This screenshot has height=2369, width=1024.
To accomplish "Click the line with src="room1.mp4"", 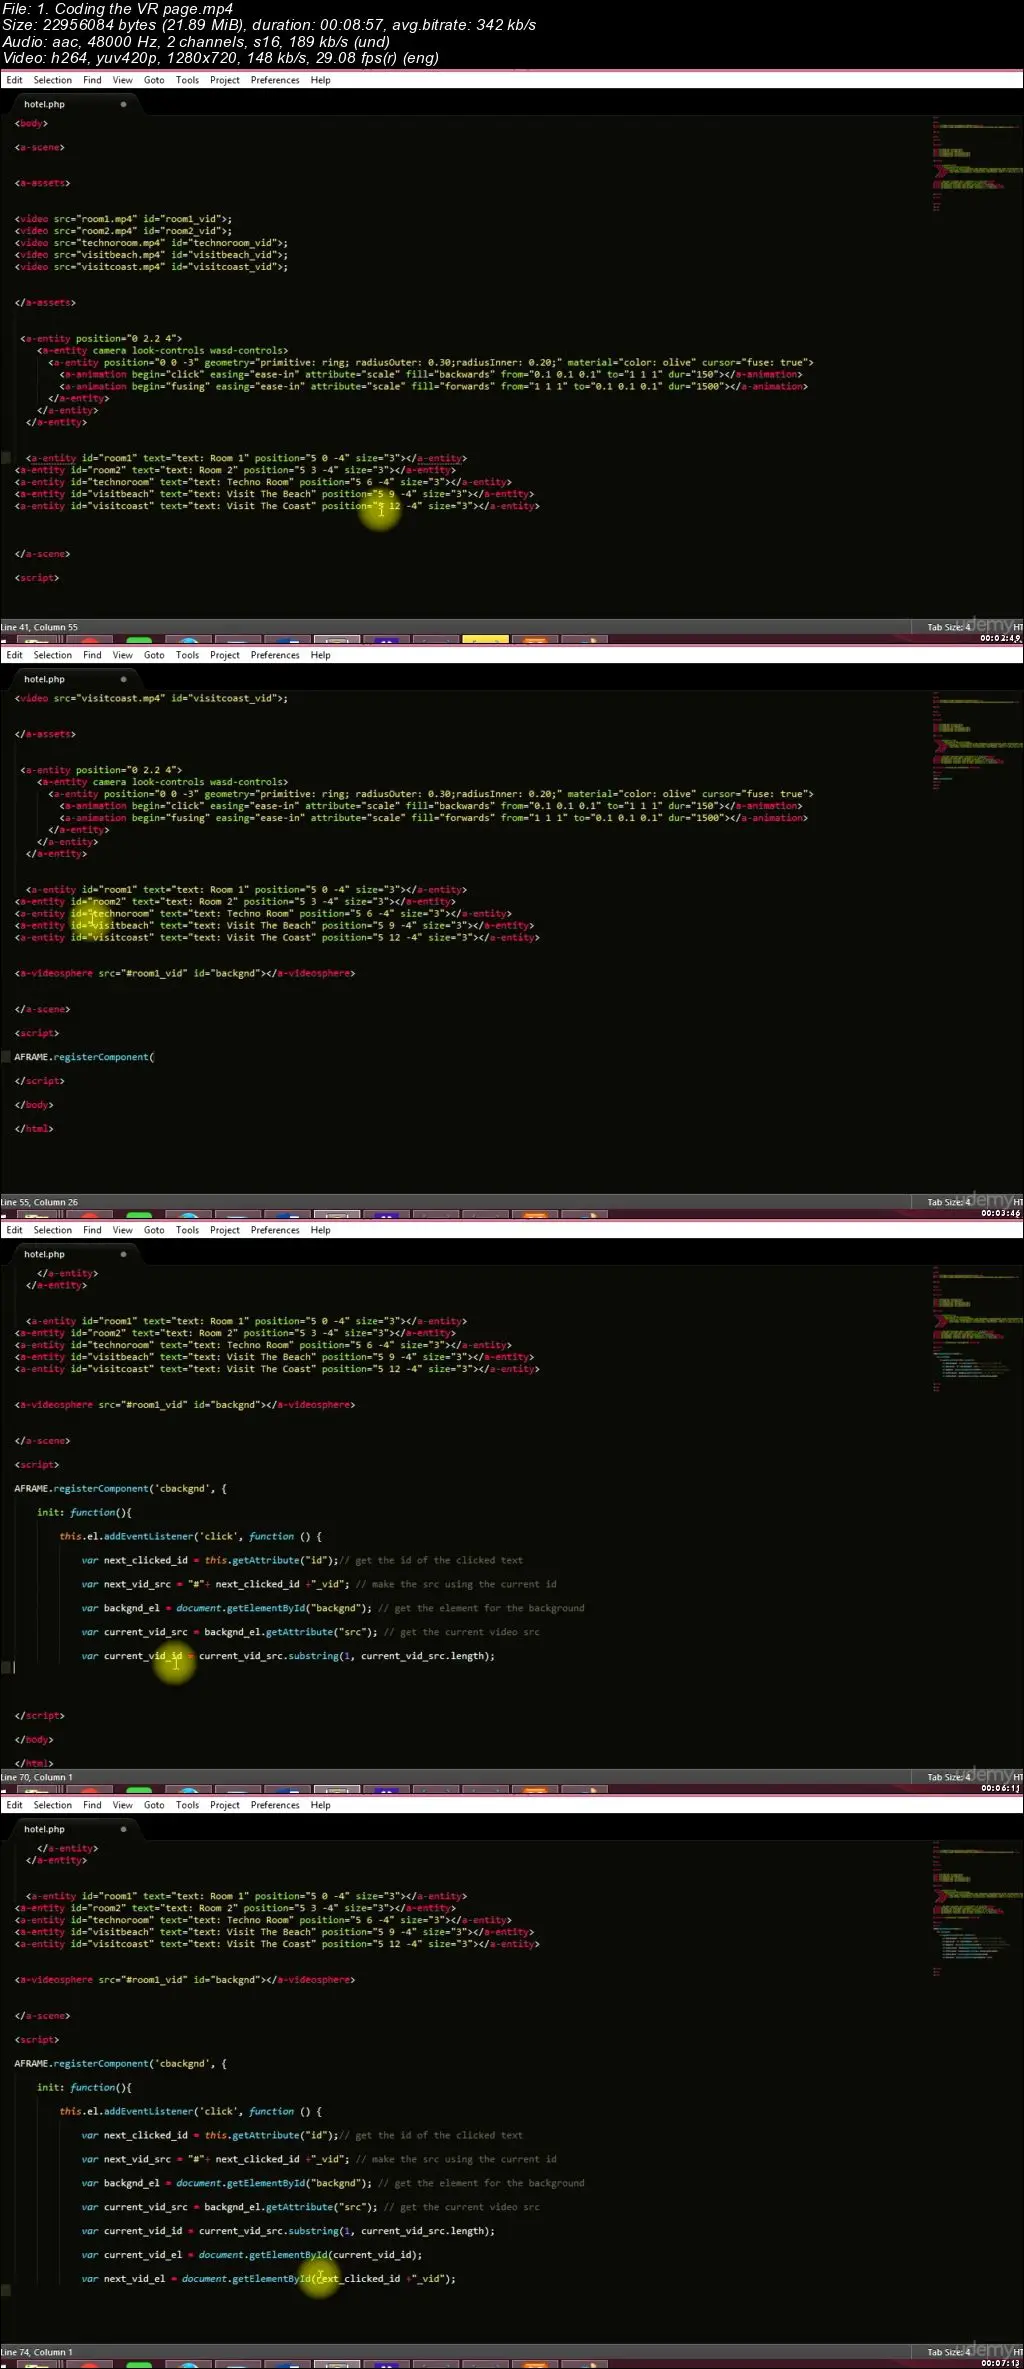I will click(x=123, y=219).
